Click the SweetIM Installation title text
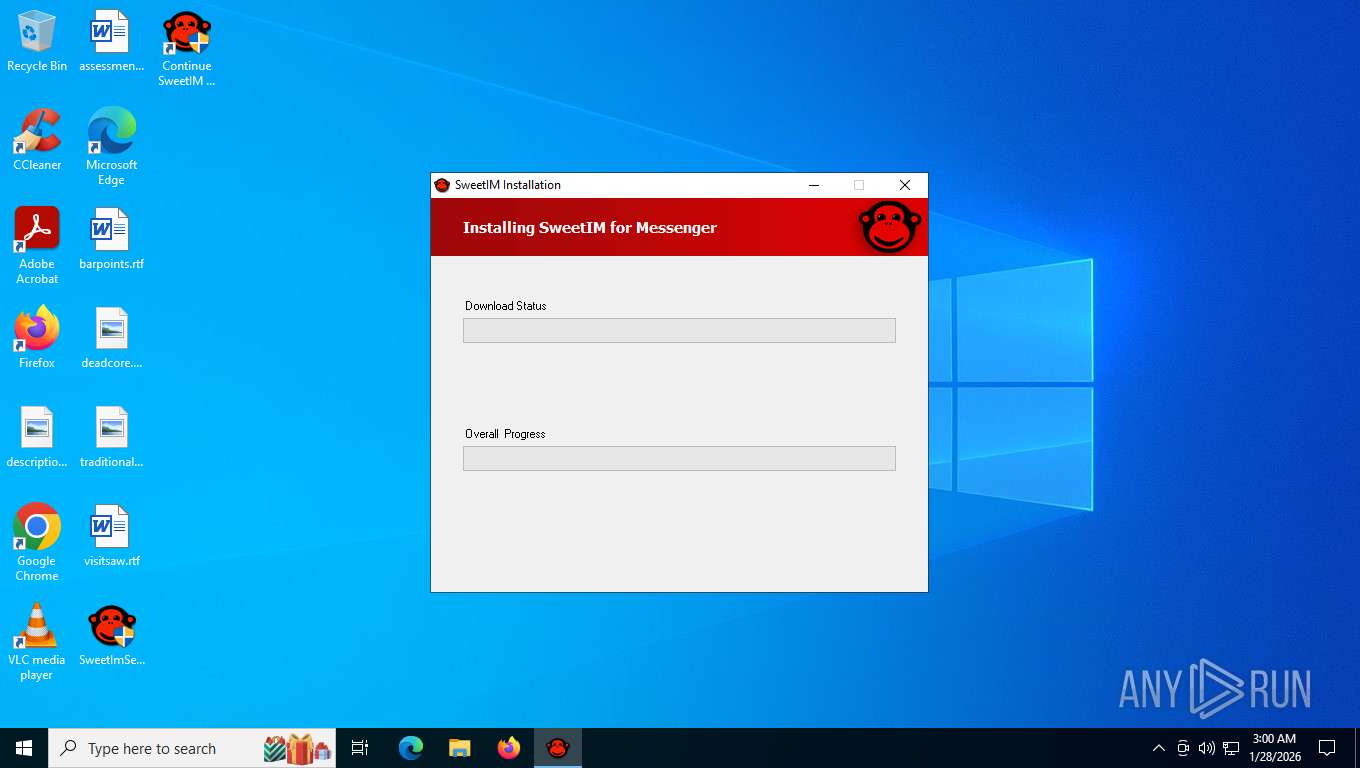This screenshot has width=1360, height=768. (508, 185)
